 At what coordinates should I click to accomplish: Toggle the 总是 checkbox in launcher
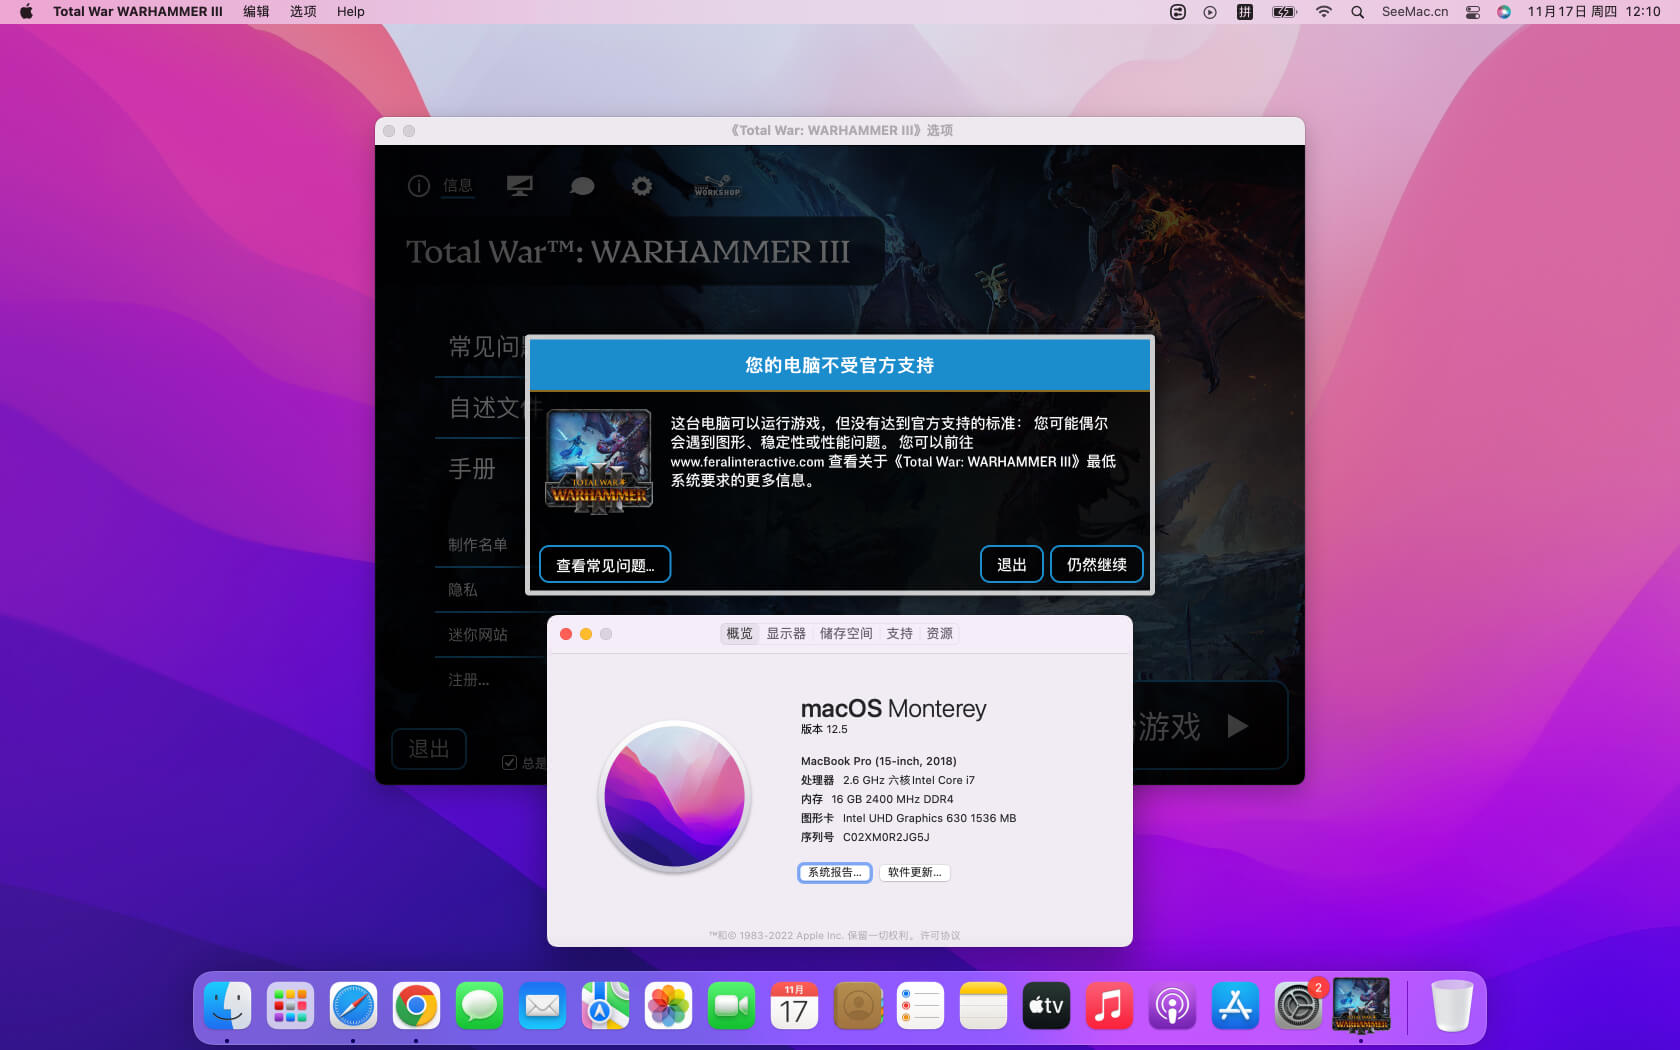pos(509,763)
